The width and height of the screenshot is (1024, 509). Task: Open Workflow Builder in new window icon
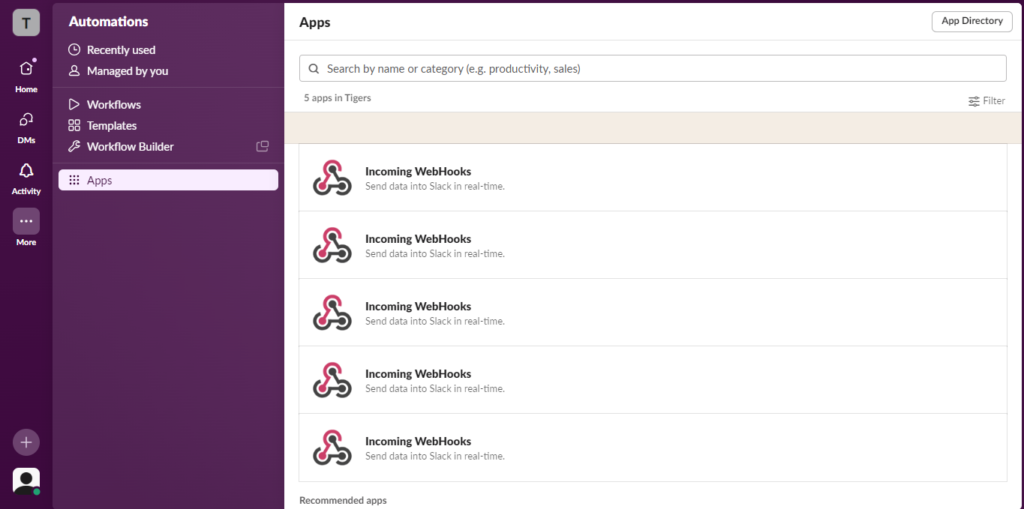(x=263, y=146)
